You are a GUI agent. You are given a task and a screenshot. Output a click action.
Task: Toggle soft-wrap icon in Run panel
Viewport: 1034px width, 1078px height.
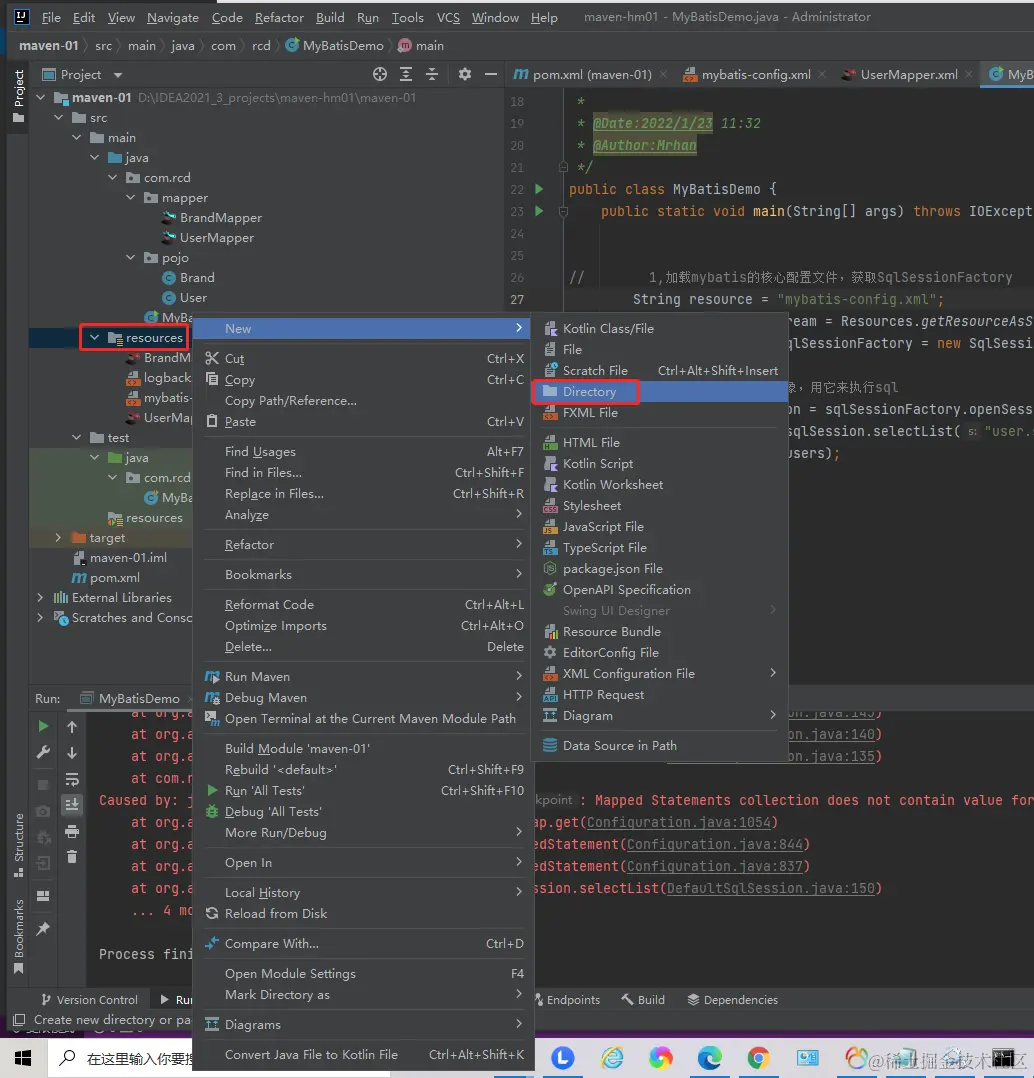(x=72, y=780)
